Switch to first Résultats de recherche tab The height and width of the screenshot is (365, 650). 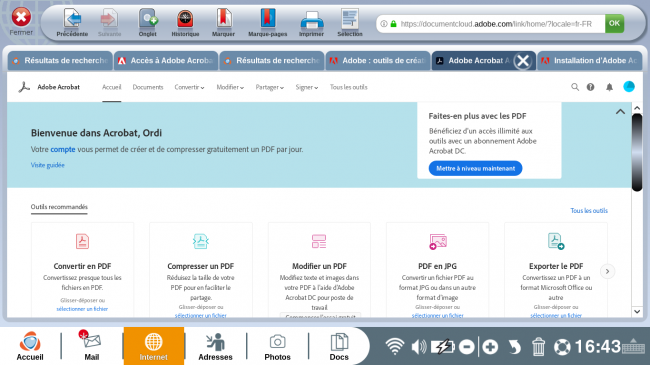coord(60,61)
